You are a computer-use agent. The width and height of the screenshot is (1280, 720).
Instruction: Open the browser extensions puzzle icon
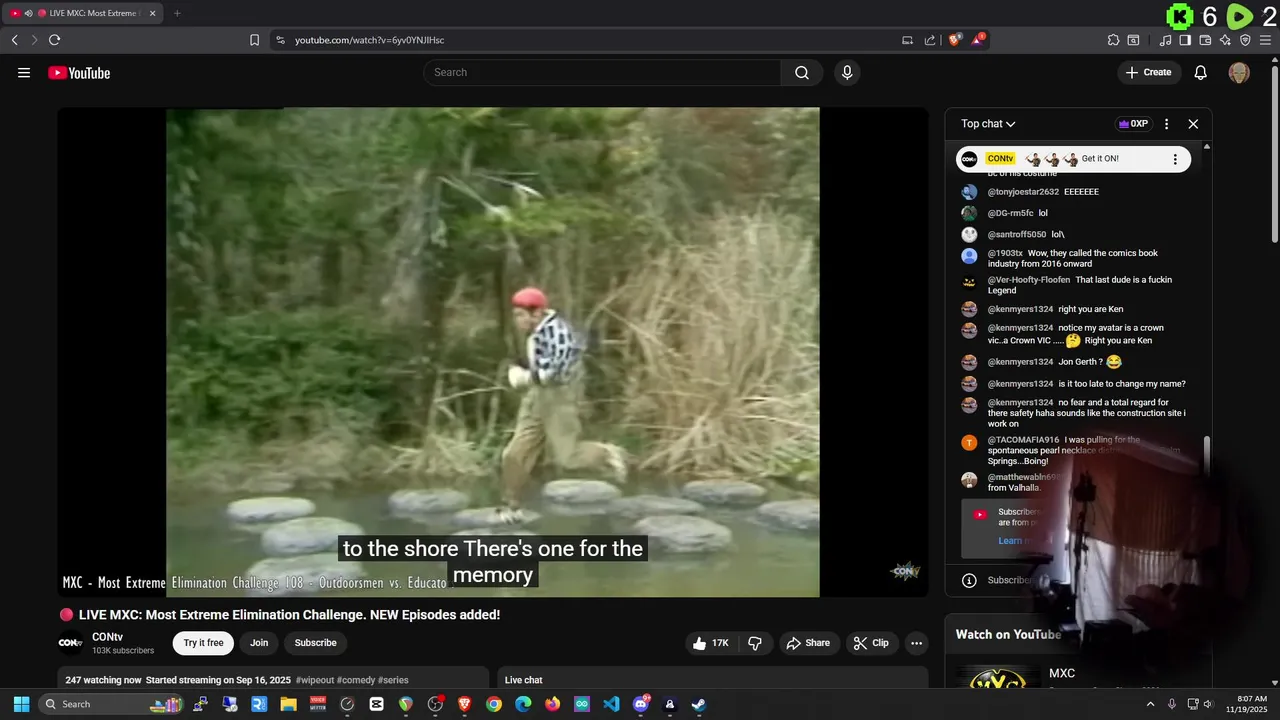point(1113,40)
